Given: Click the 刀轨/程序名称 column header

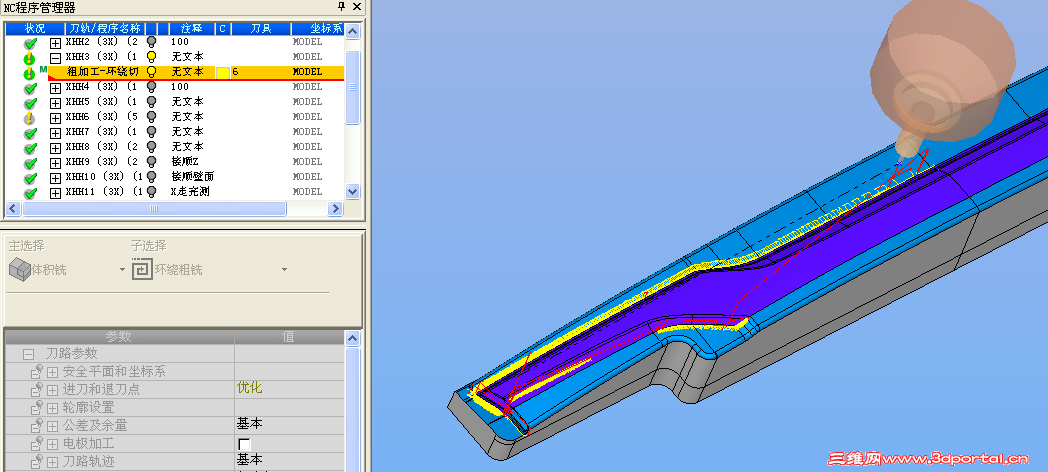Looking at the screenshot, I should click(x=105, y=29).
